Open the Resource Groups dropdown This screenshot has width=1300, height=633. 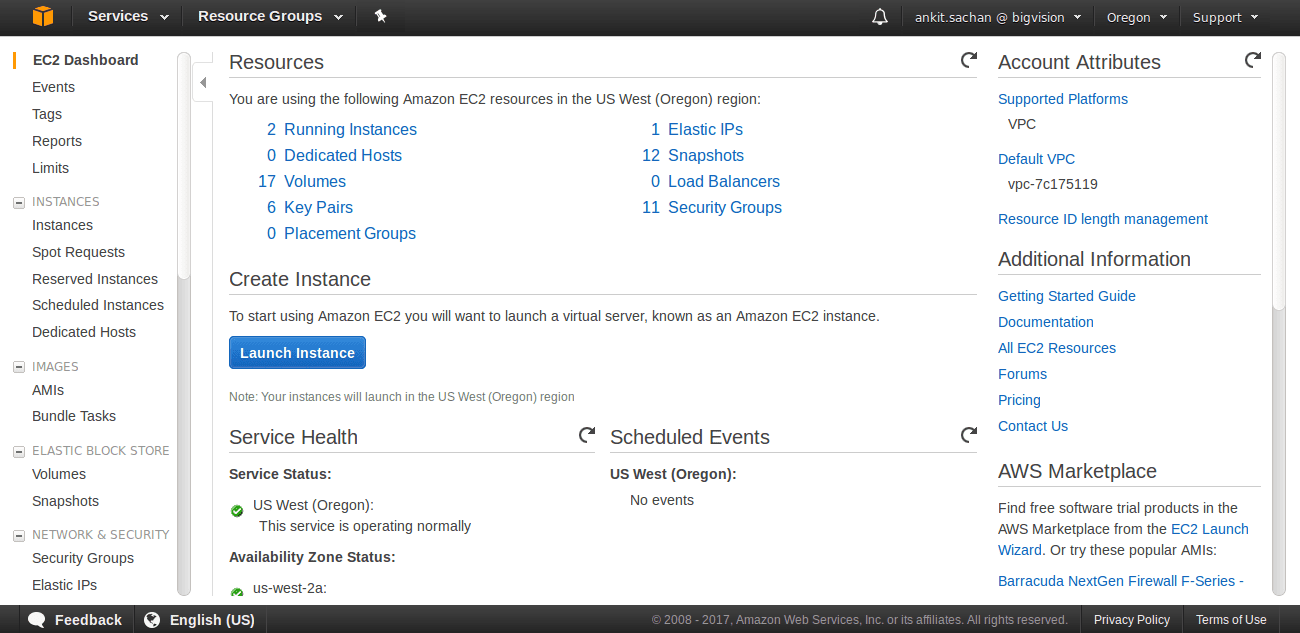pos(270,17)
